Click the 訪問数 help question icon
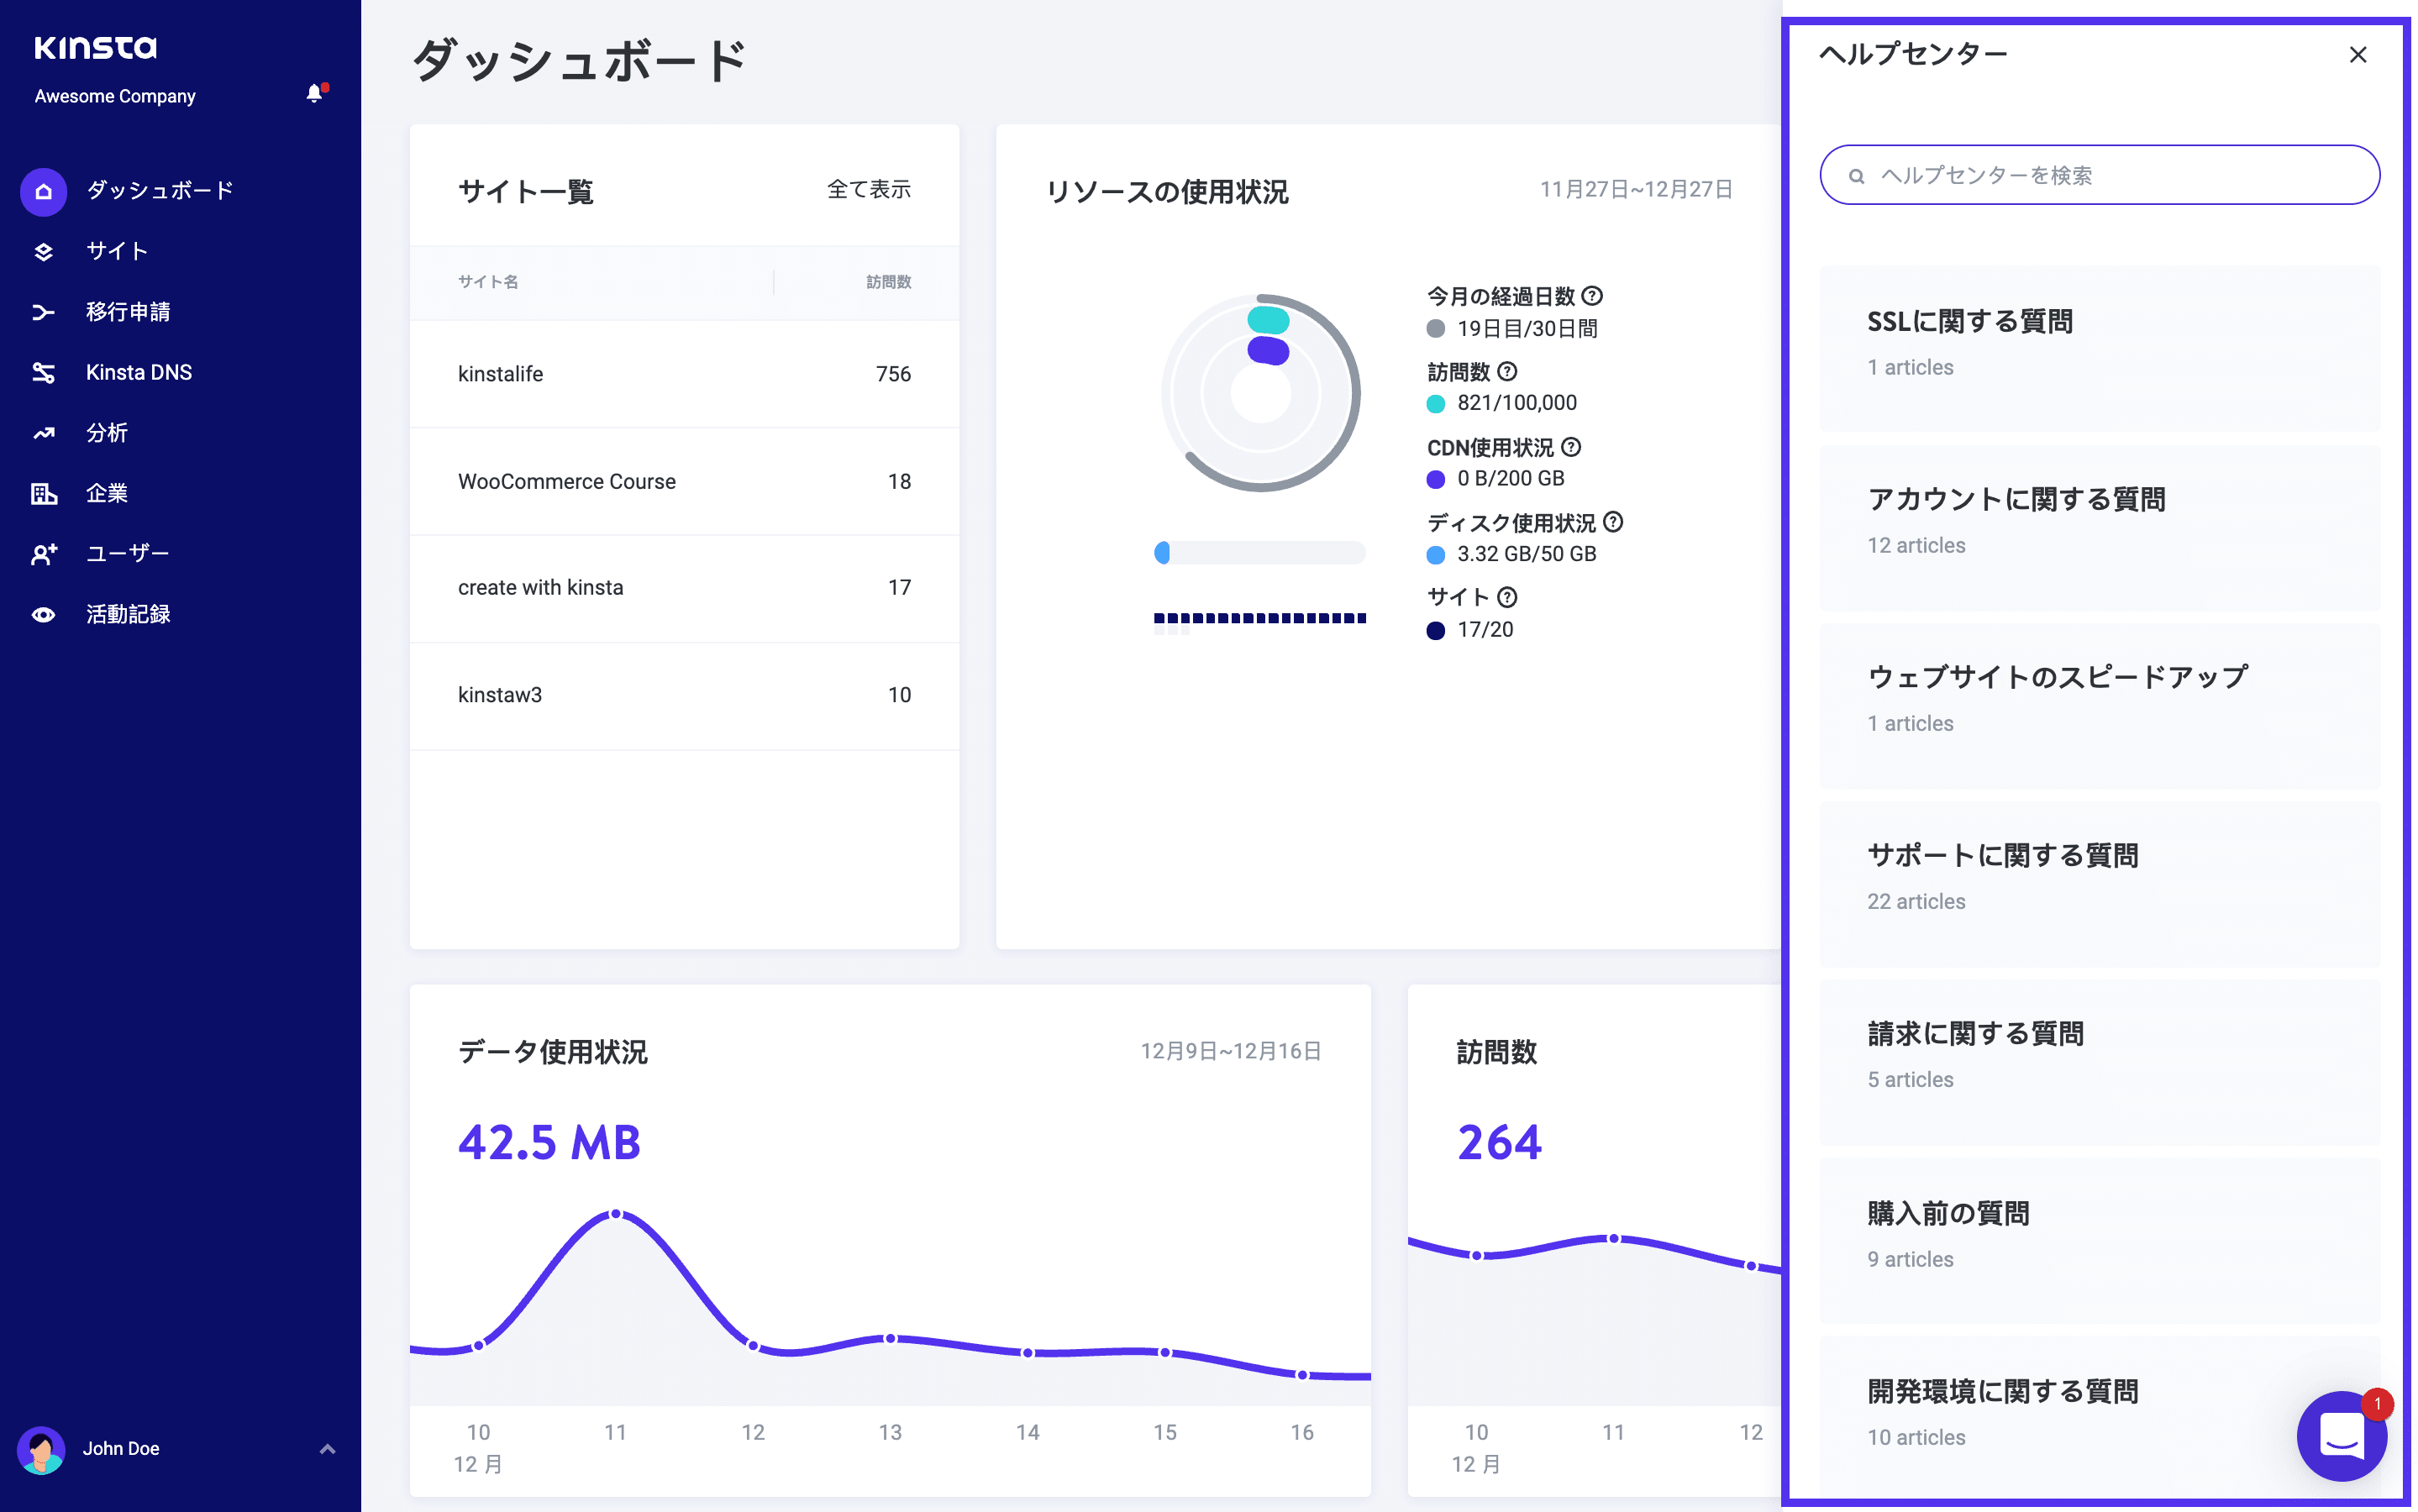This screenshot has width=2418, height=1512. coord(1509,372)
